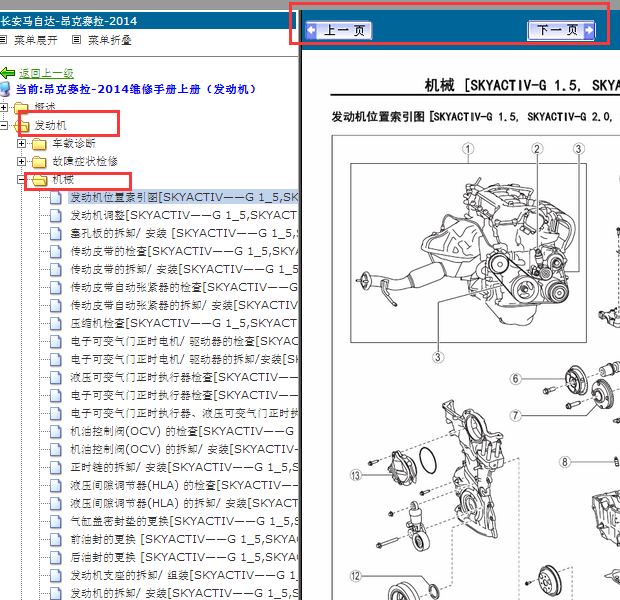Viewport: 620px width, 600px height.
Task: Click the 上一页 previous page button
Action: click(x=338, y=30)
